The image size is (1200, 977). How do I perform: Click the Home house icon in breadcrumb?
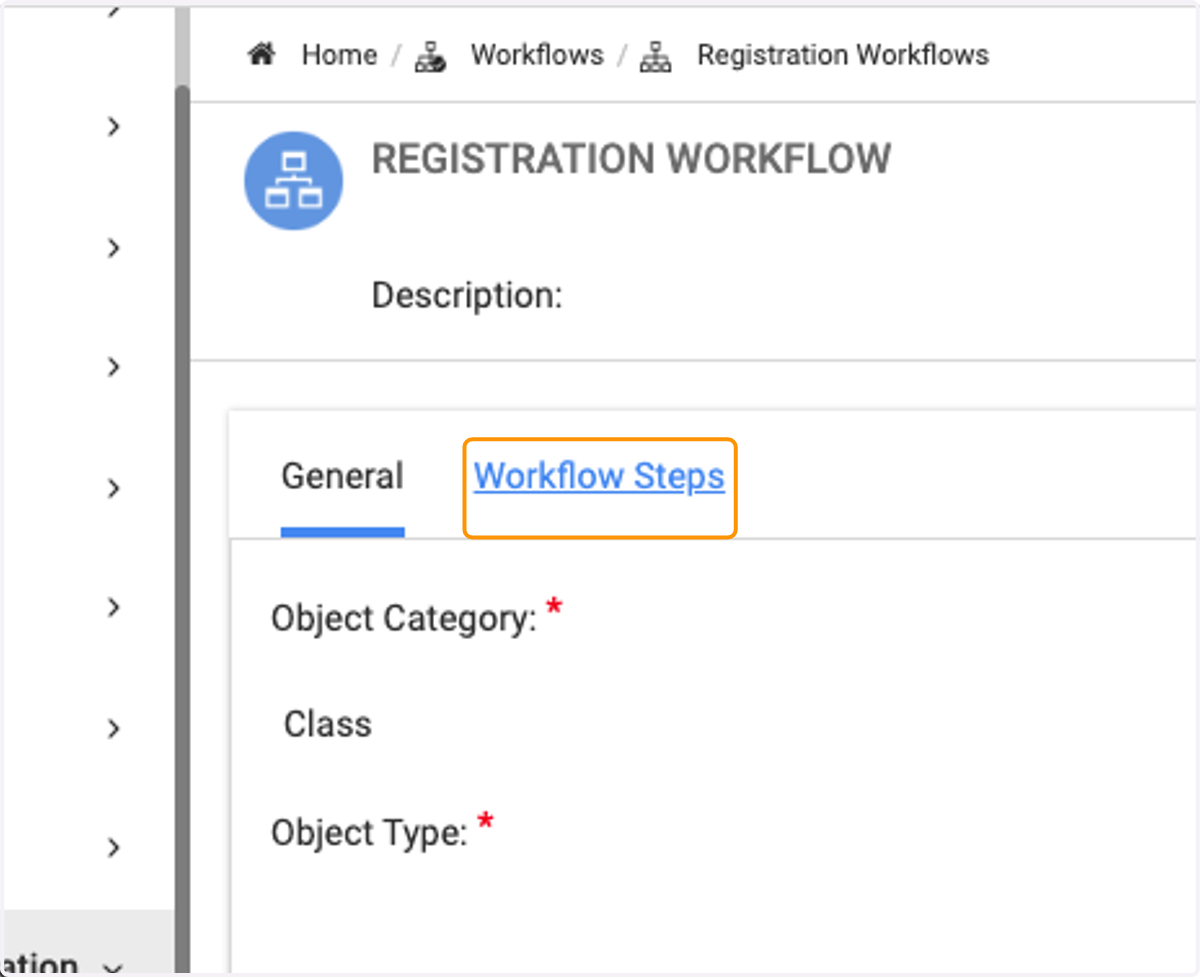tap(261, 54)
